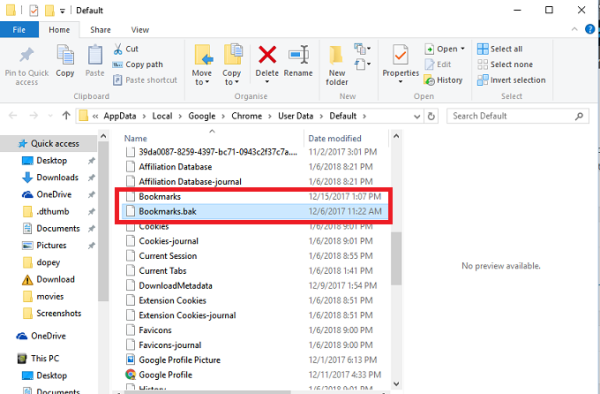Screen dimensions: 600x394
Task: Sort by Date modified column
Action: click(x=335, y=138)
